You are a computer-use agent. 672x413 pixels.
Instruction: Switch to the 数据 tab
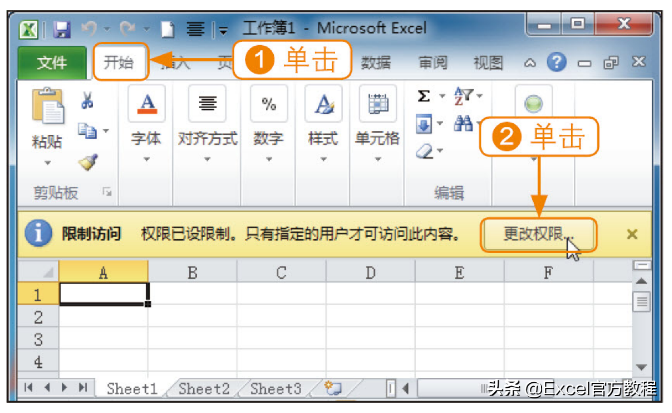375,63
